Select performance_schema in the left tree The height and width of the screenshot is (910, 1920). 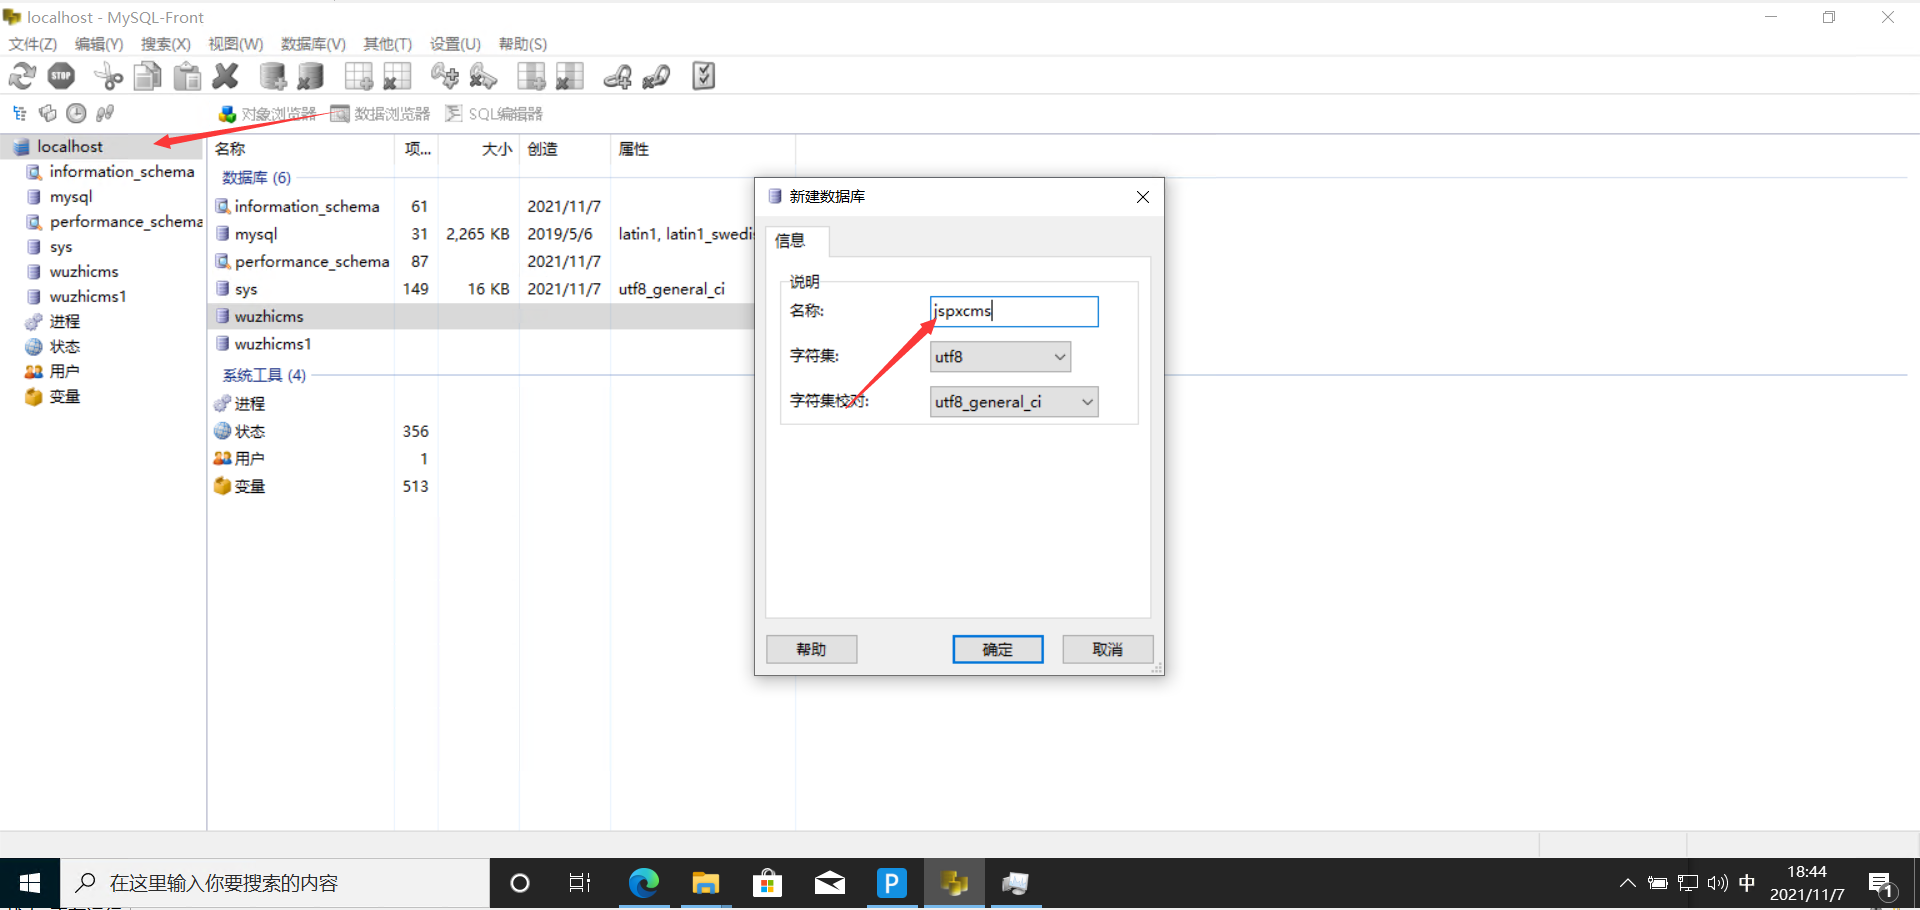(126, 222)
